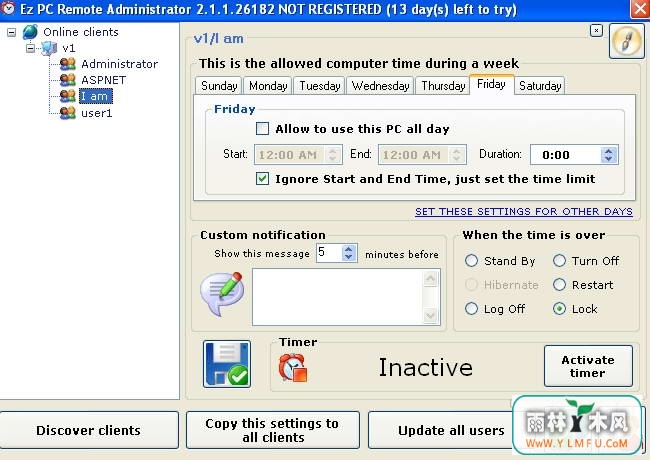Click the v1 label in the tree
The image size is (650, 460).
(69, 48)
